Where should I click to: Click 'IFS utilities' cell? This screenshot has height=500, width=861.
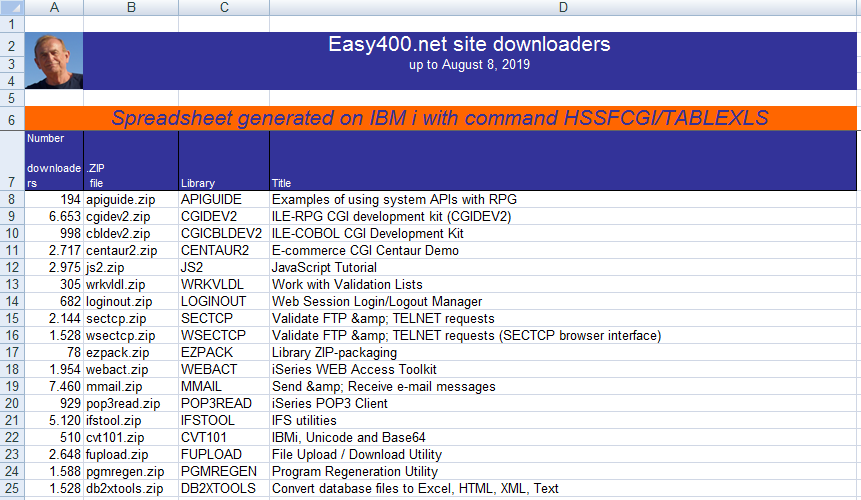point(563,420)
